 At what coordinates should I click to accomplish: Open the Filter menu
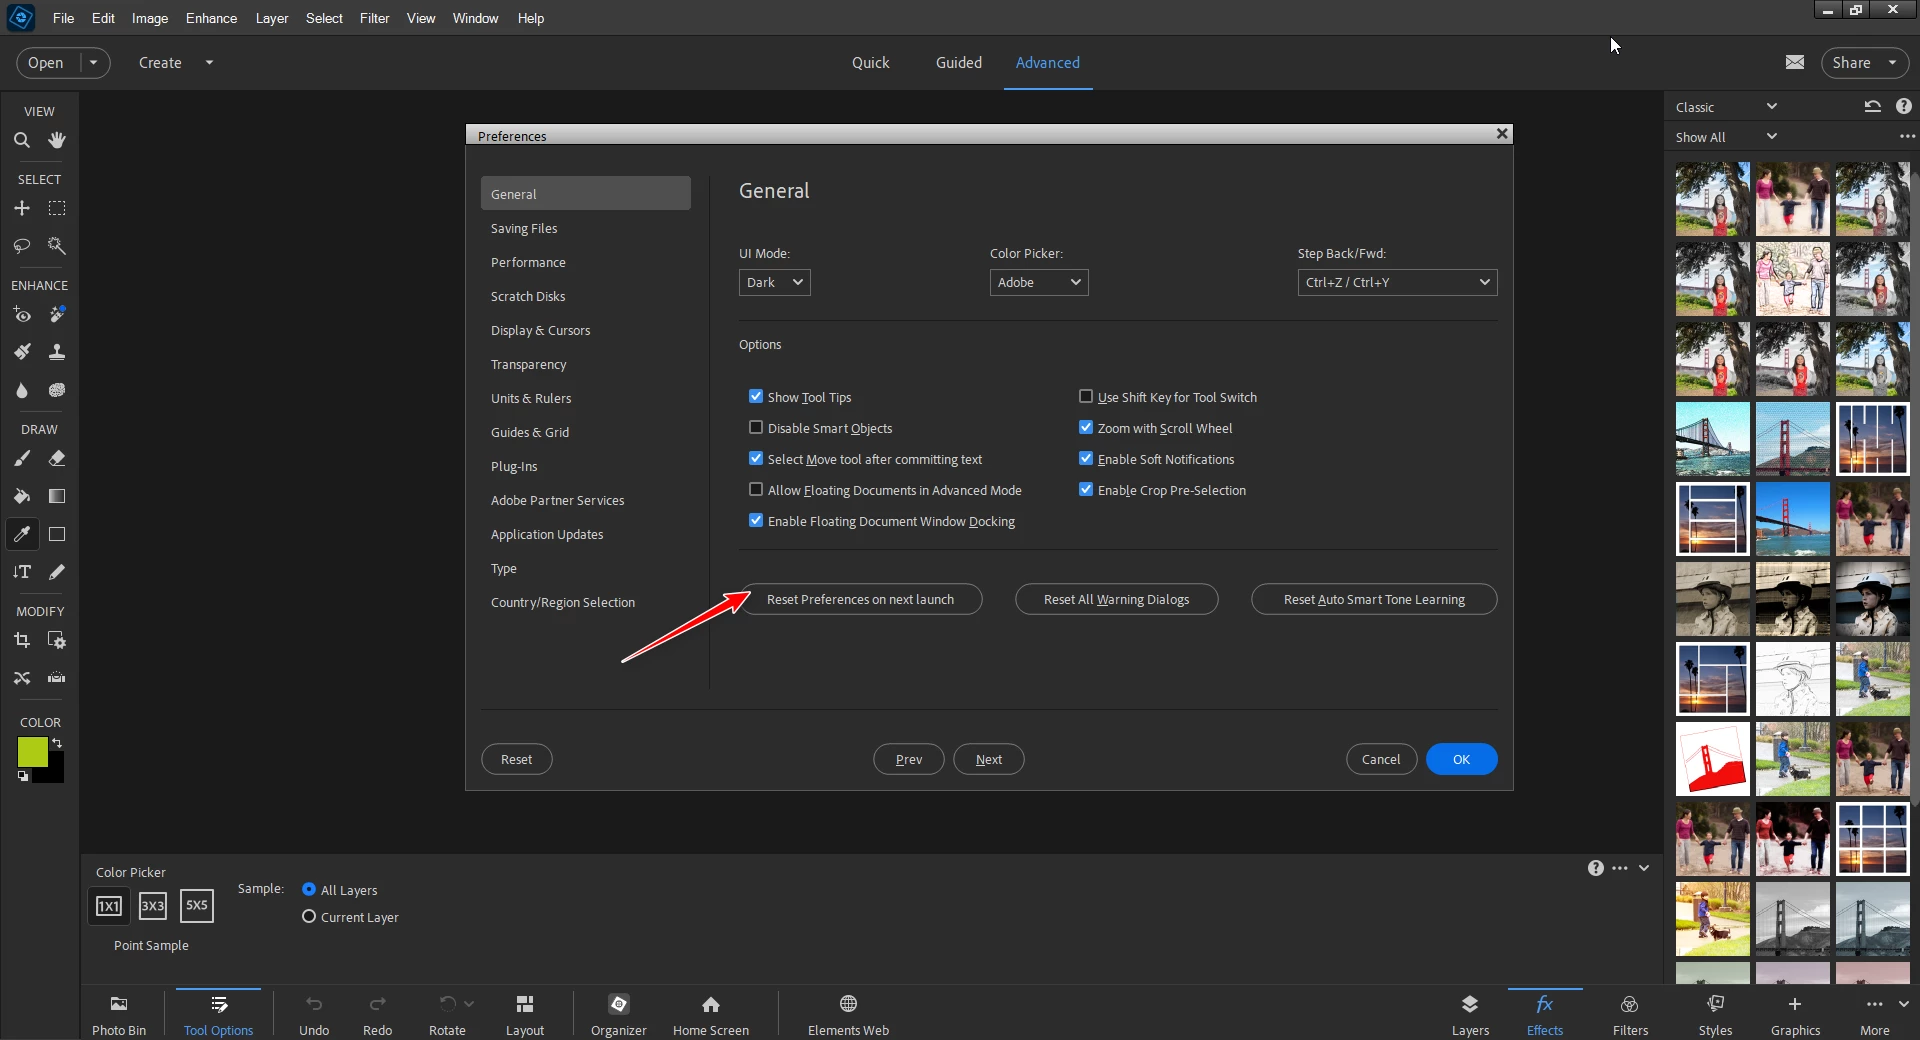click(x=374, y=18)
